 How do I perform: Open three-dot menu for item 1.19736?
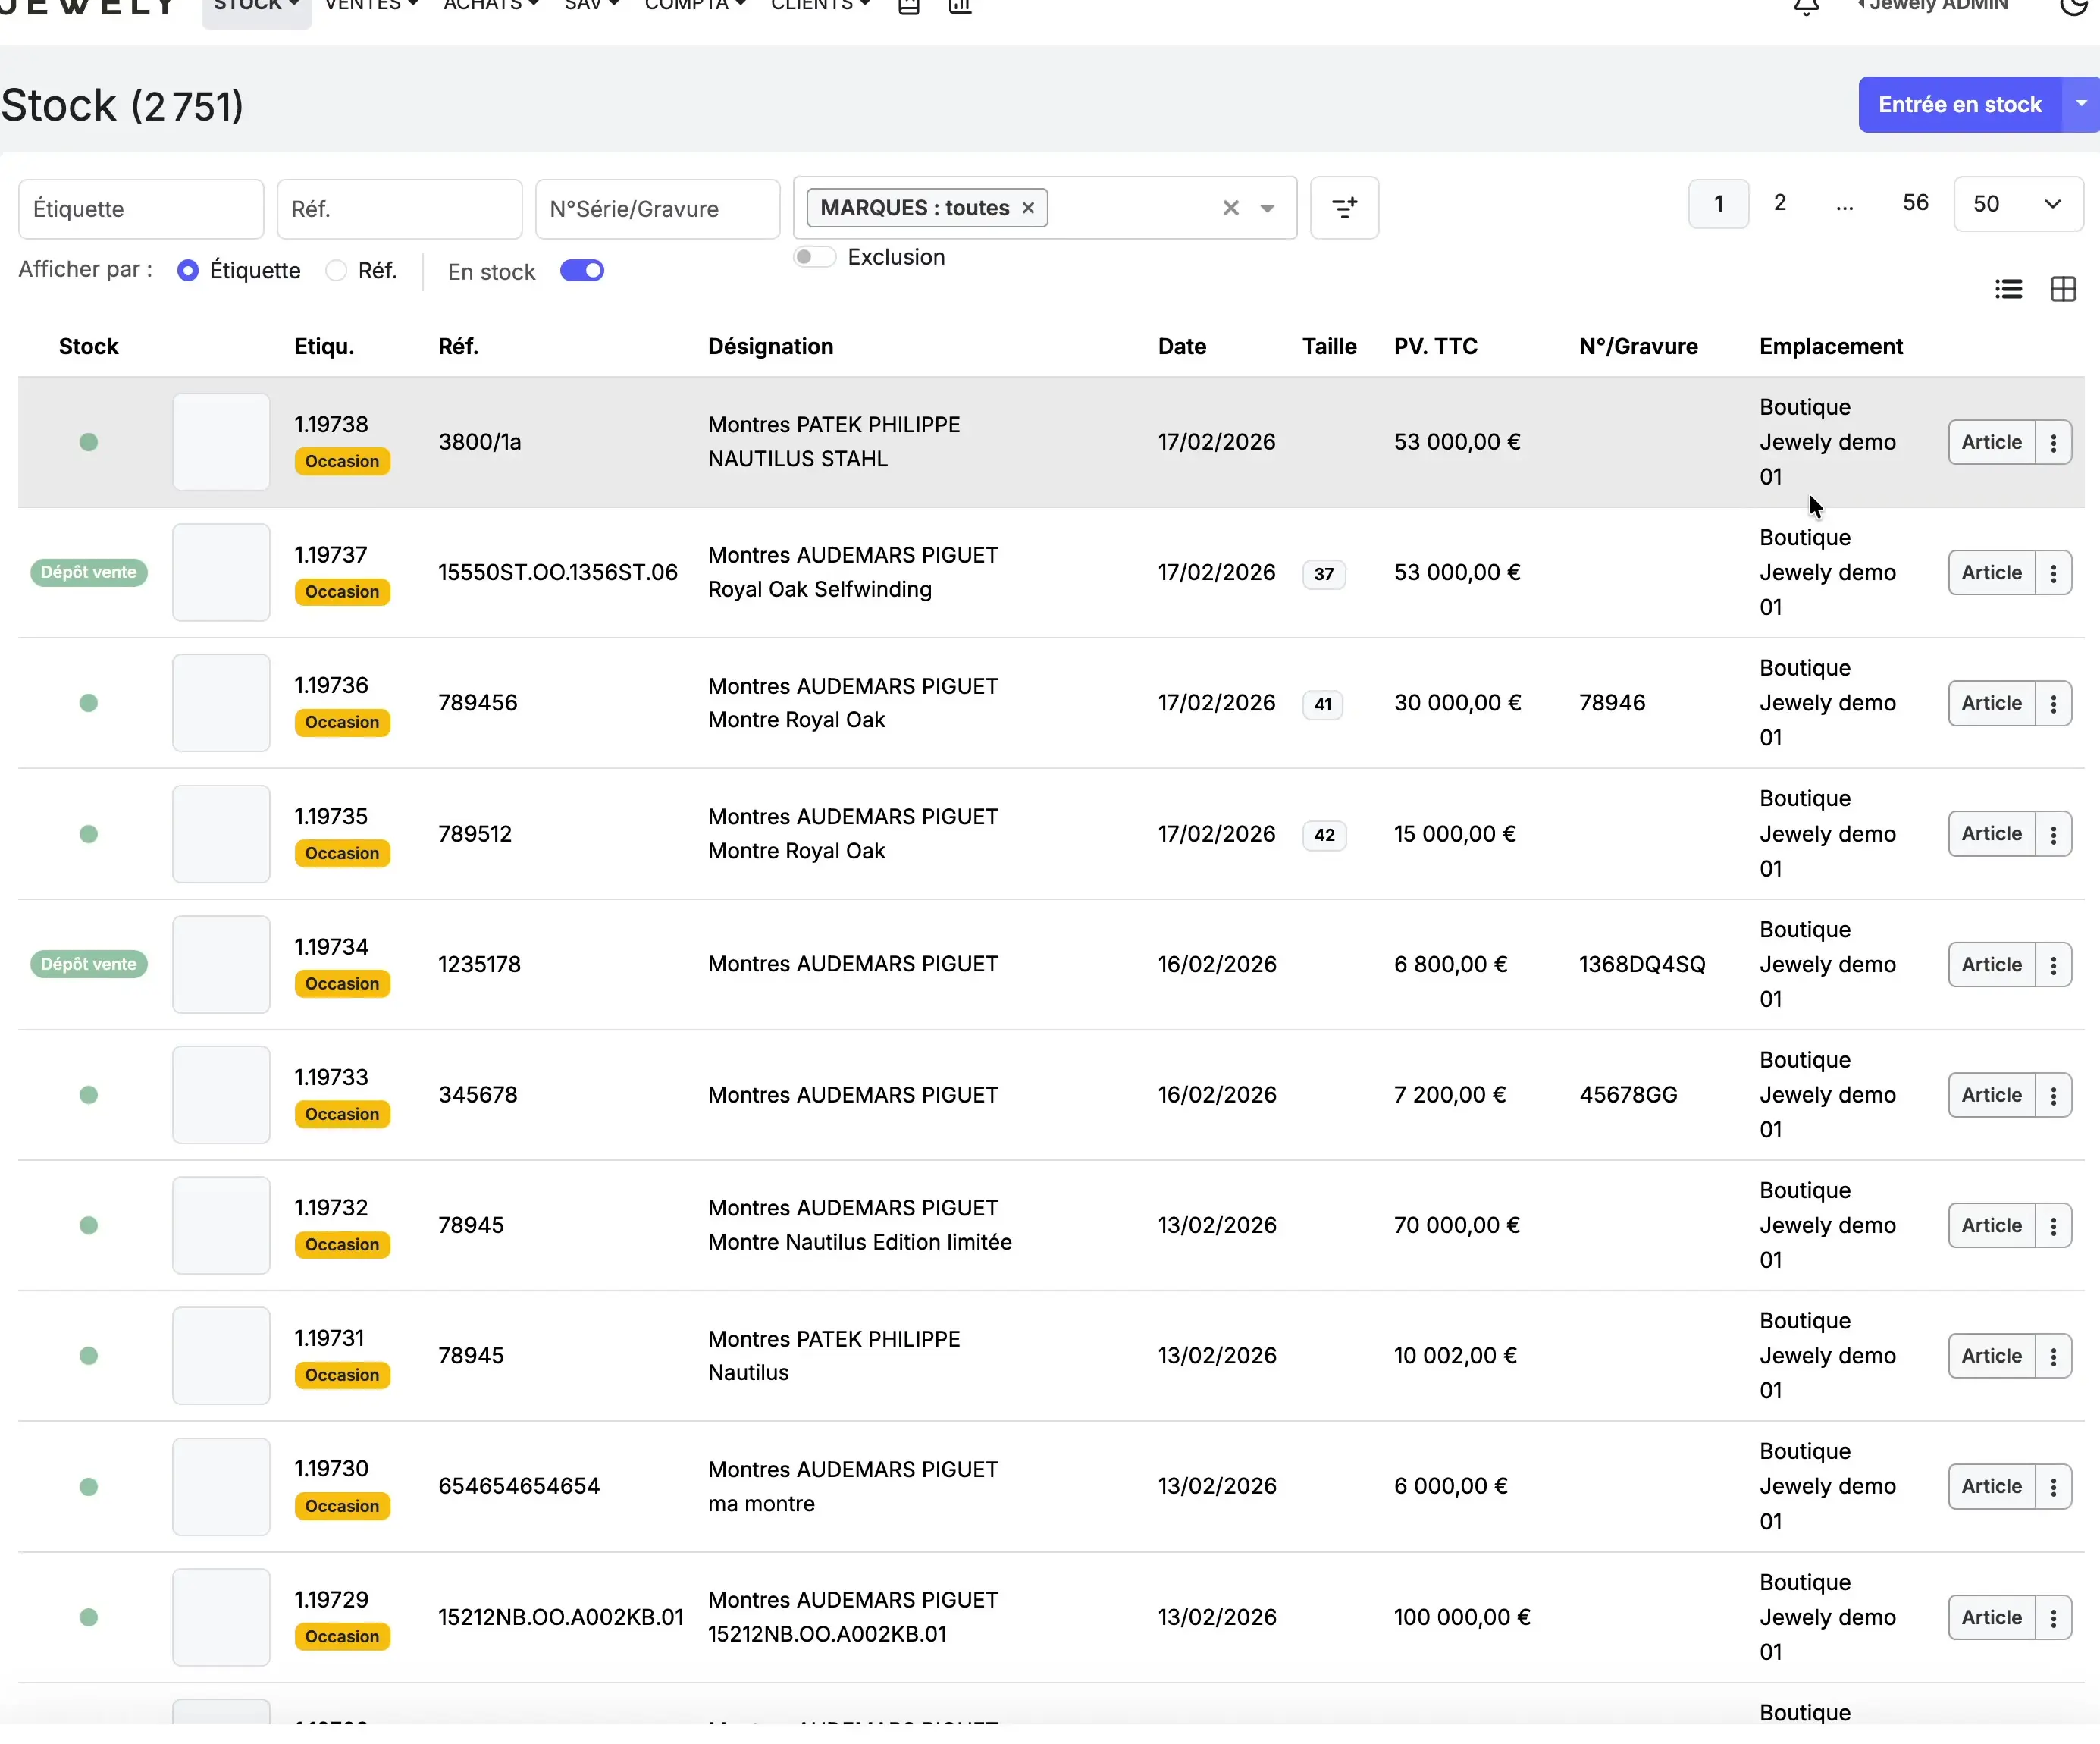[2053, 703]
